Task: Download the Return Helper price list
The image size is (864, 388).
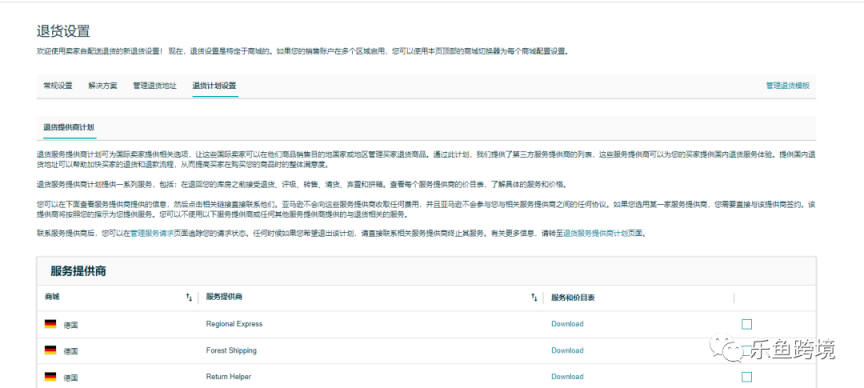Action: (567, 377)
